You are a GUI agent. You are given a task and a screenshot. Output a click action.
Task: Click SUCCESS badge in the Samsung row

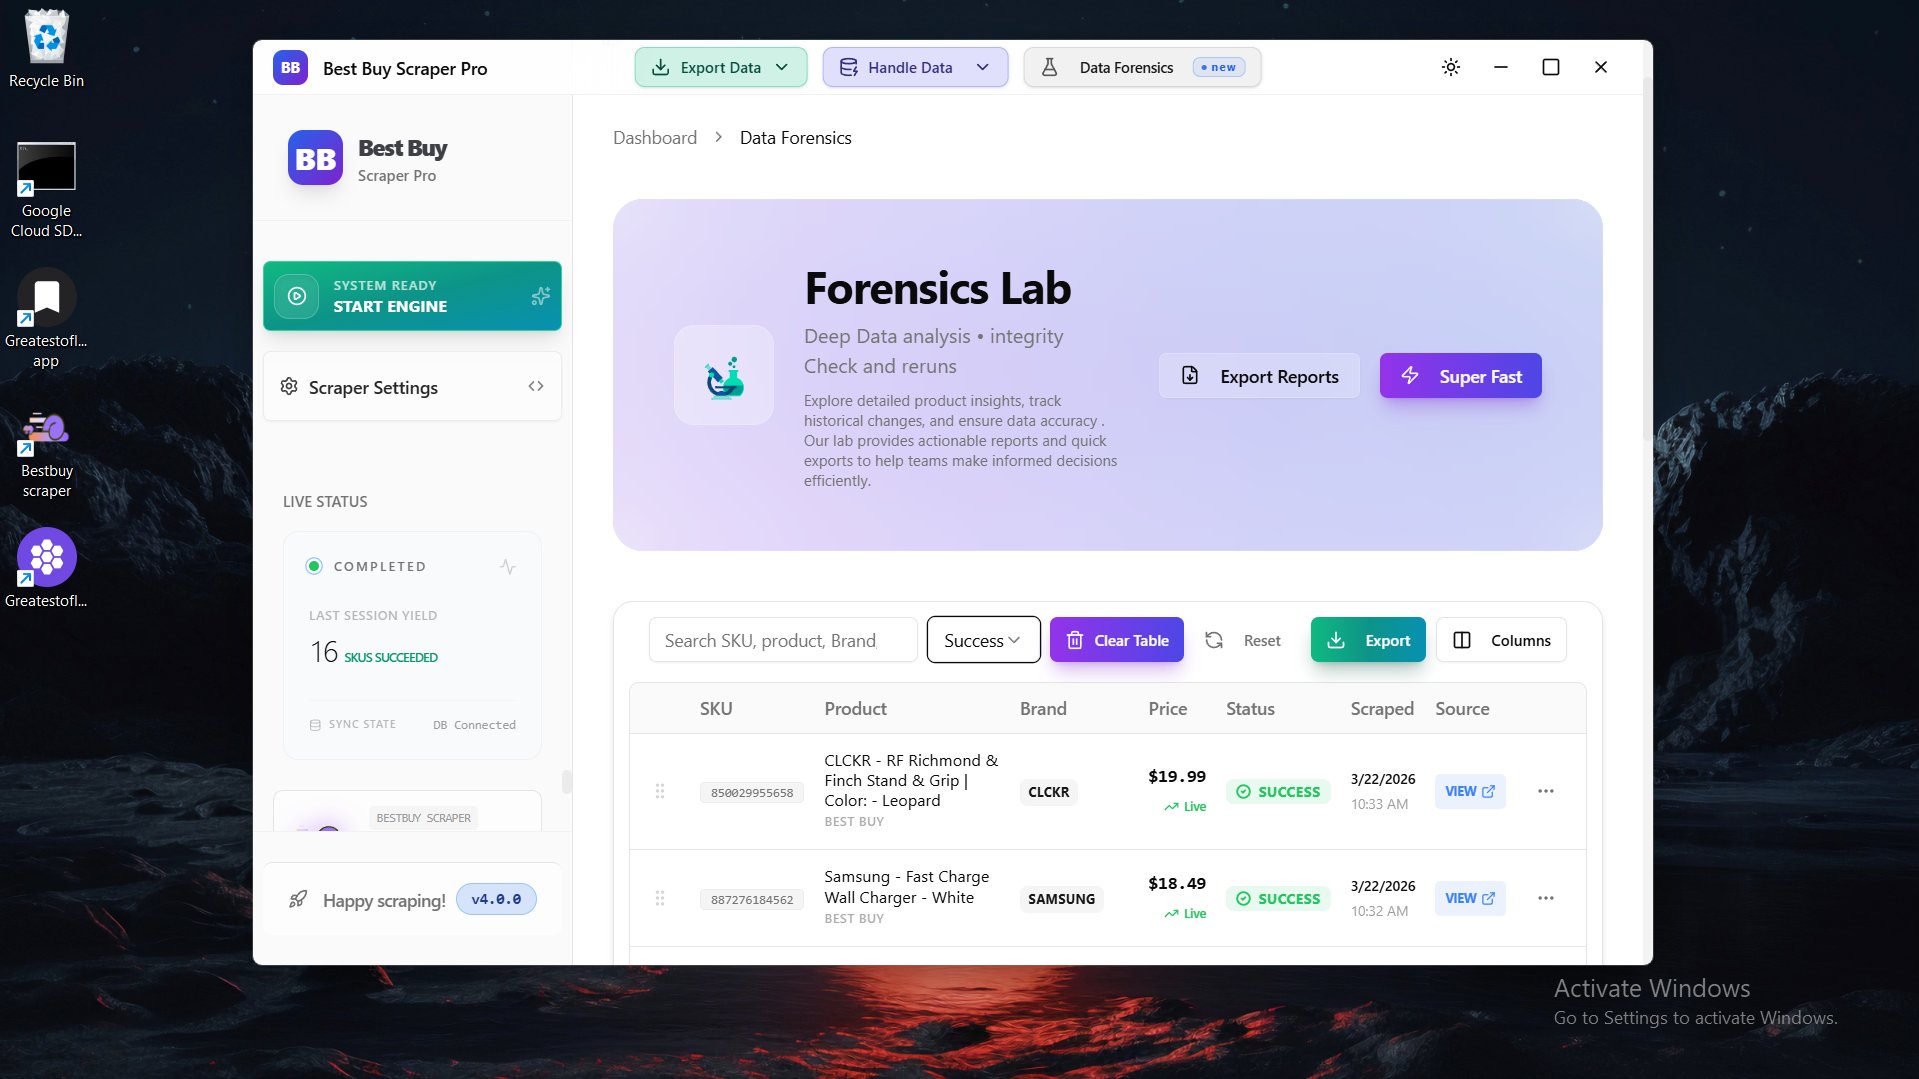(1278, 899)
